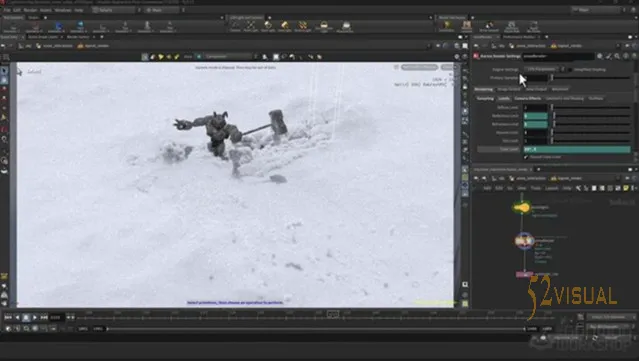Click the timeline current frame marker
Viewport: 639px width, 361px height.
tap(333, 314)
